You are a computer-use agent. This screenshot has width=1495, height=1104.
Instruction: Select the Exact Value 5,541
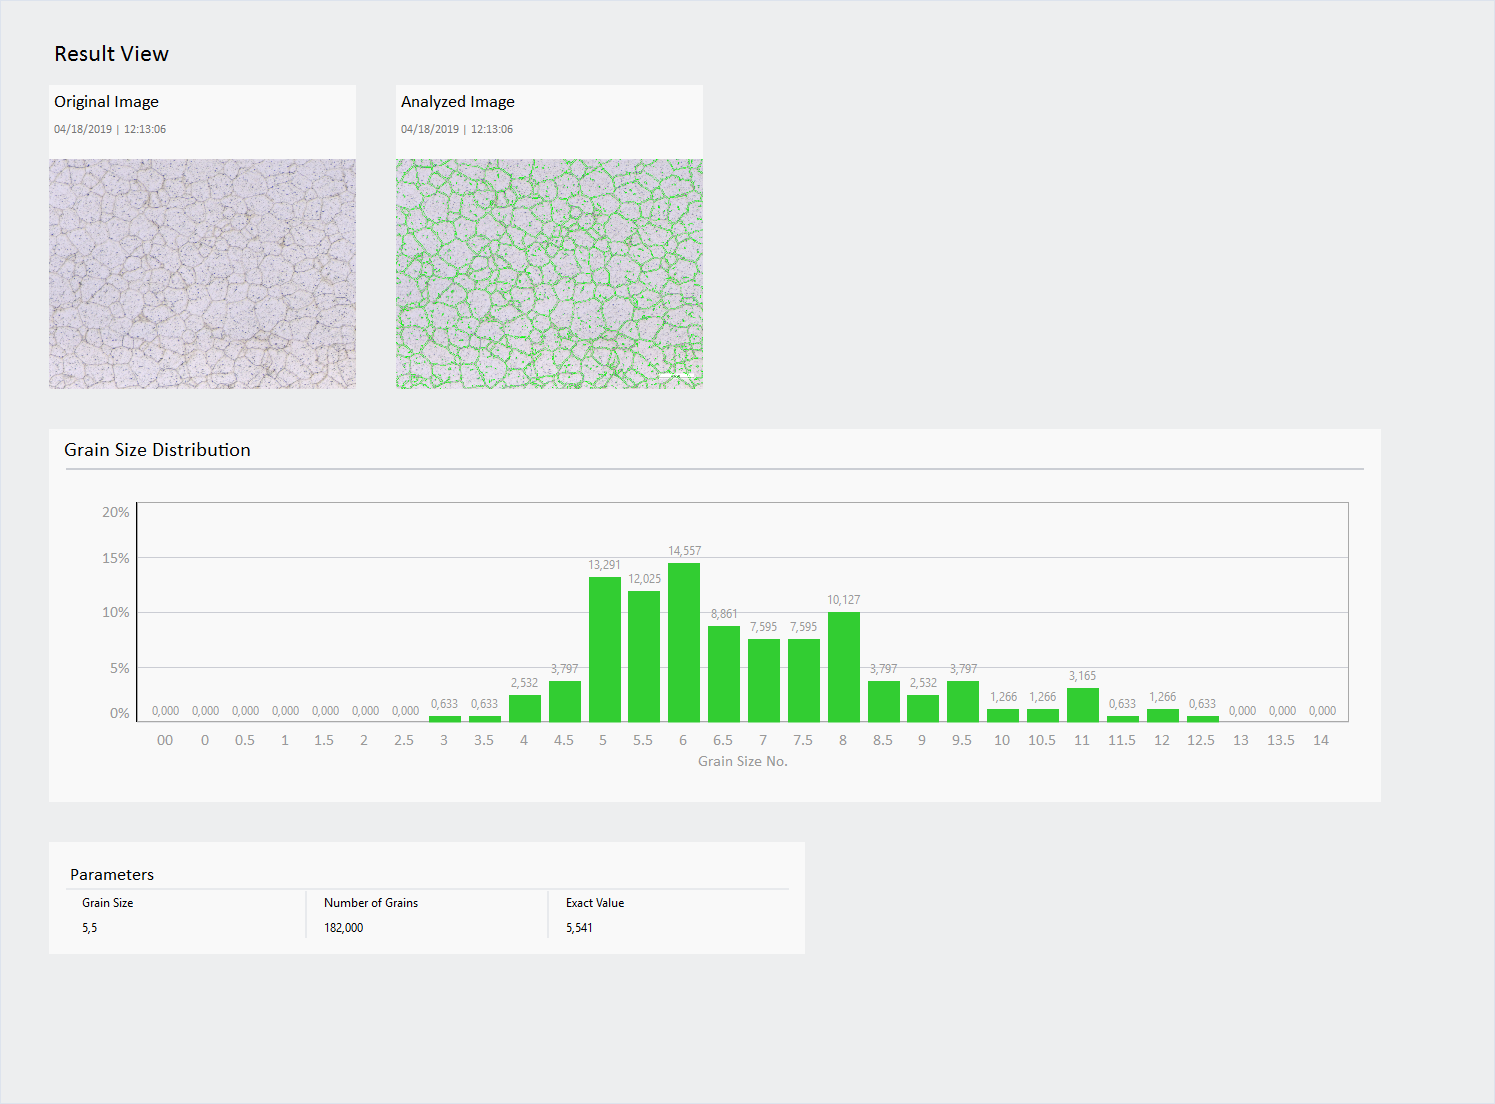point(578,927)
